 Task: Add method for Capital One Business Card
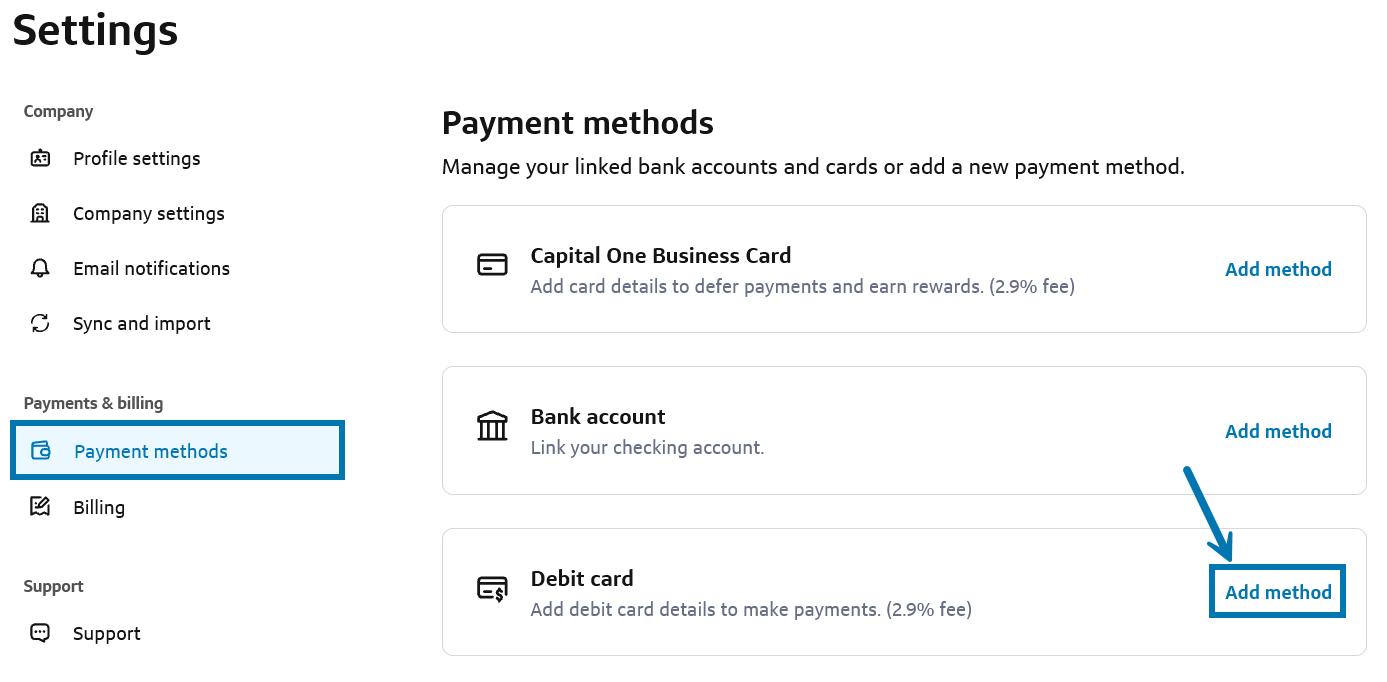pos(1278,269)
